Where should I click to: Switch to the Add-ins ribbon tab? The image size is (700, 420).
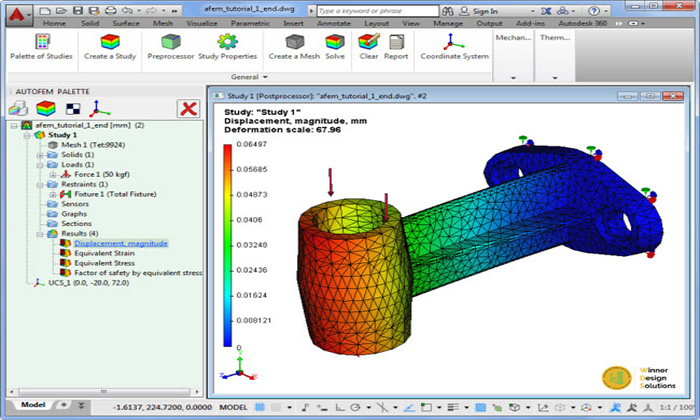[x=530, y=23]
